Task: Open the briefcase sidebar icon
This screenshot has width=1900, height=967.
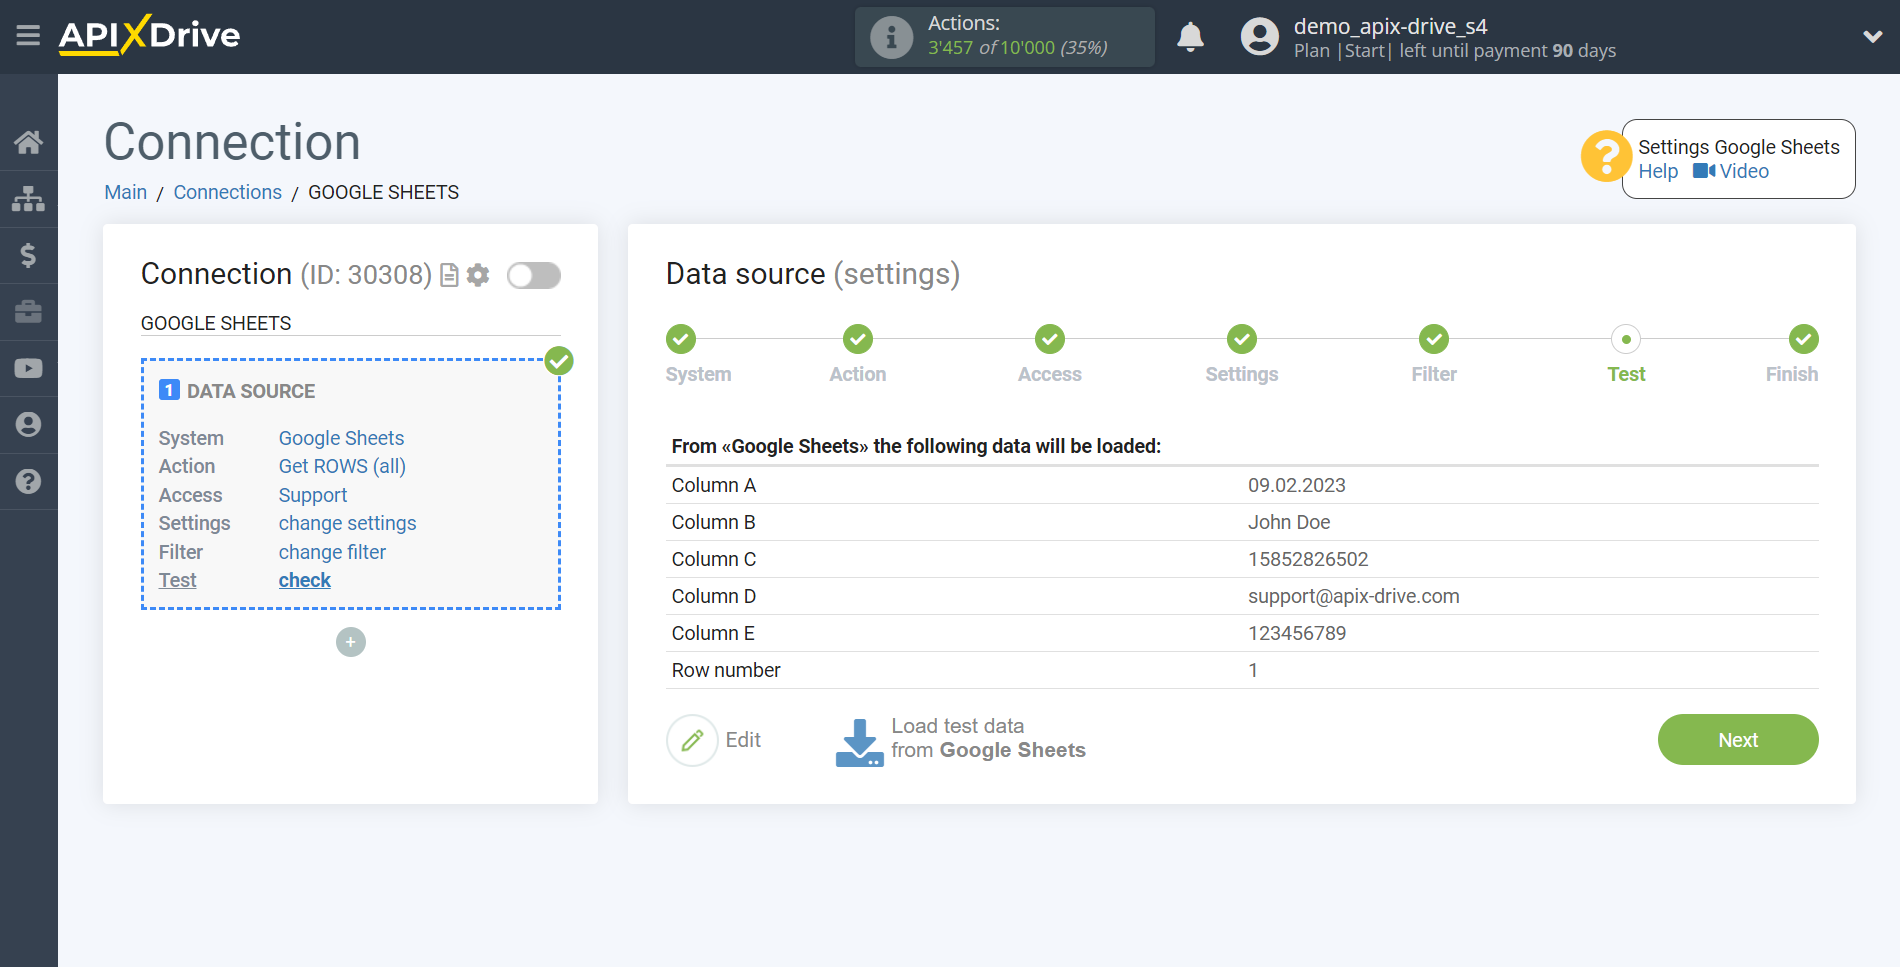Action: coord(28,312)
